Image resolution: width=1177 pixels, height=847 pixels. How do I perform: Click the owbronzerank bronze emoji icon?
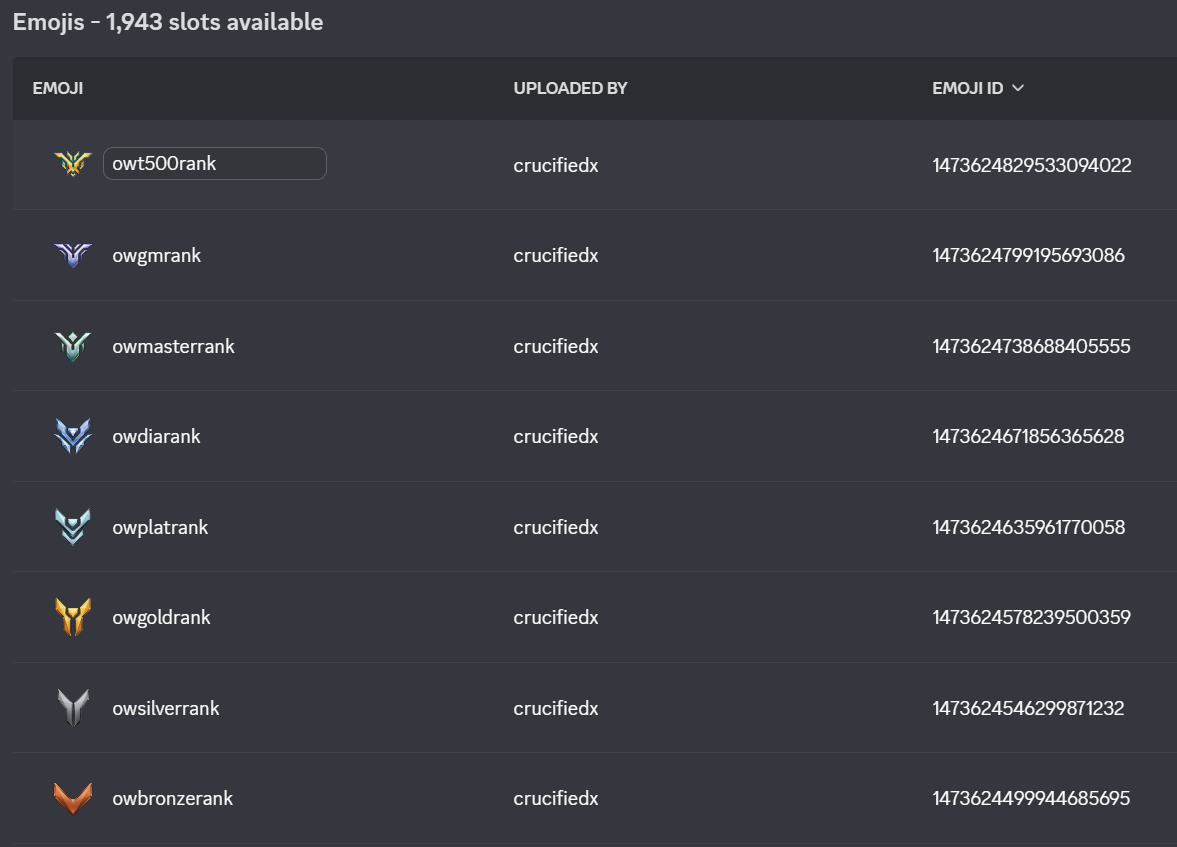click(73, 798)
